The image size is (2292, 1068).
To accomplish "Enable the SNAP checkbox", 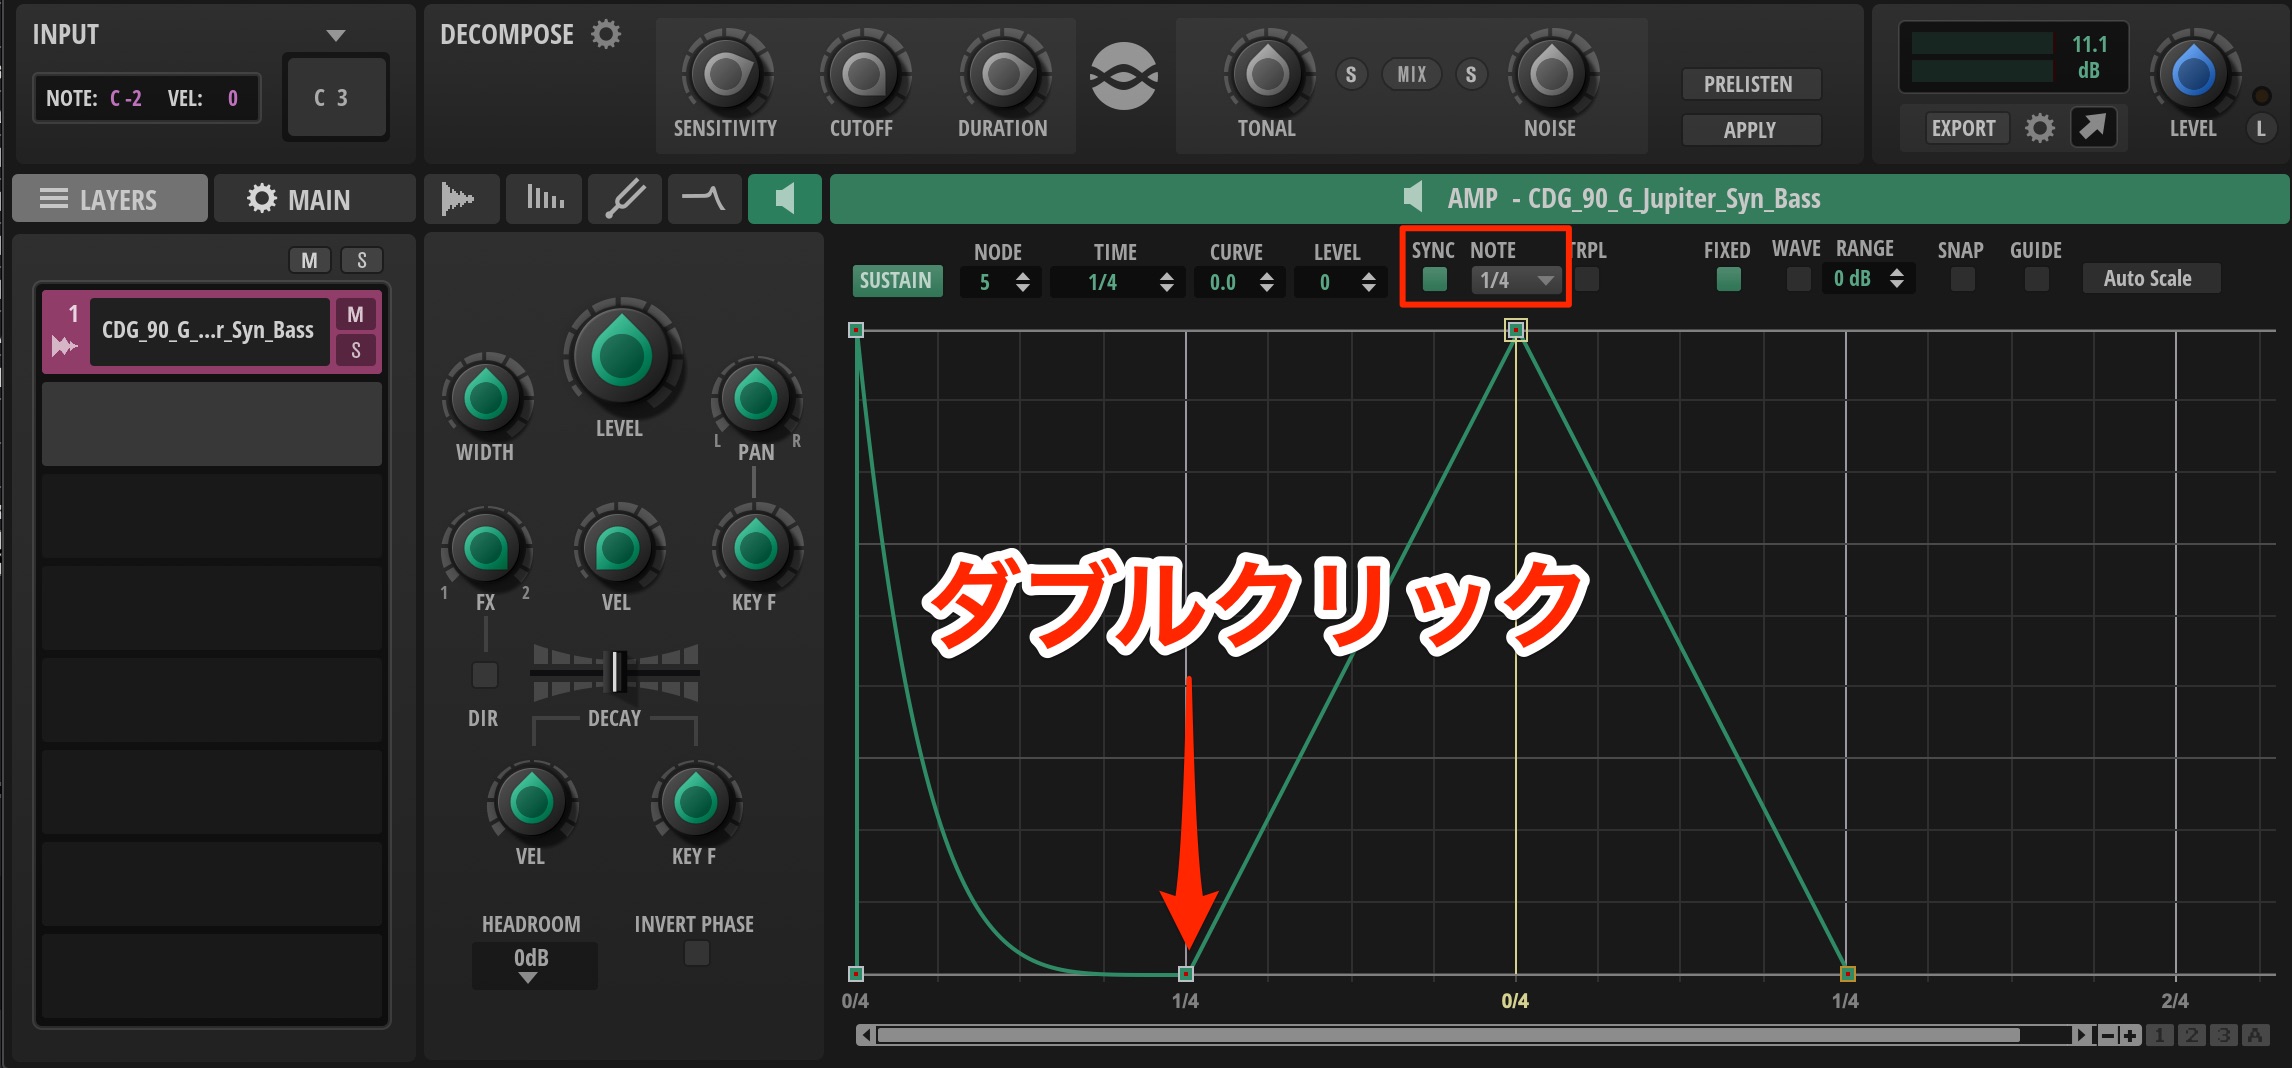I will (x=1962, y=279).
